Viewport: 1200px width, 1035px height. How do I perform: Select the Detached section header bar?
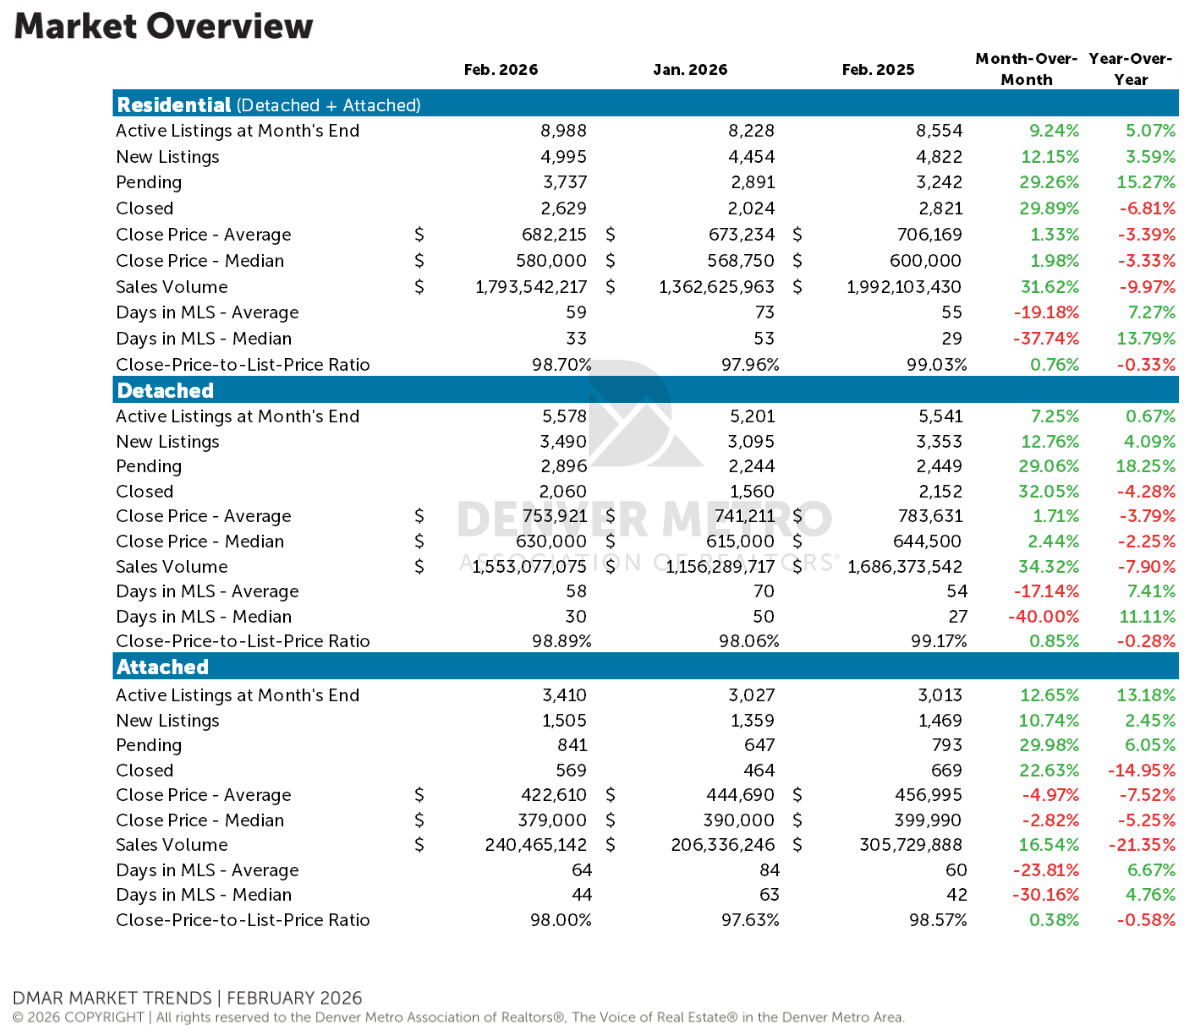point(644,391)
